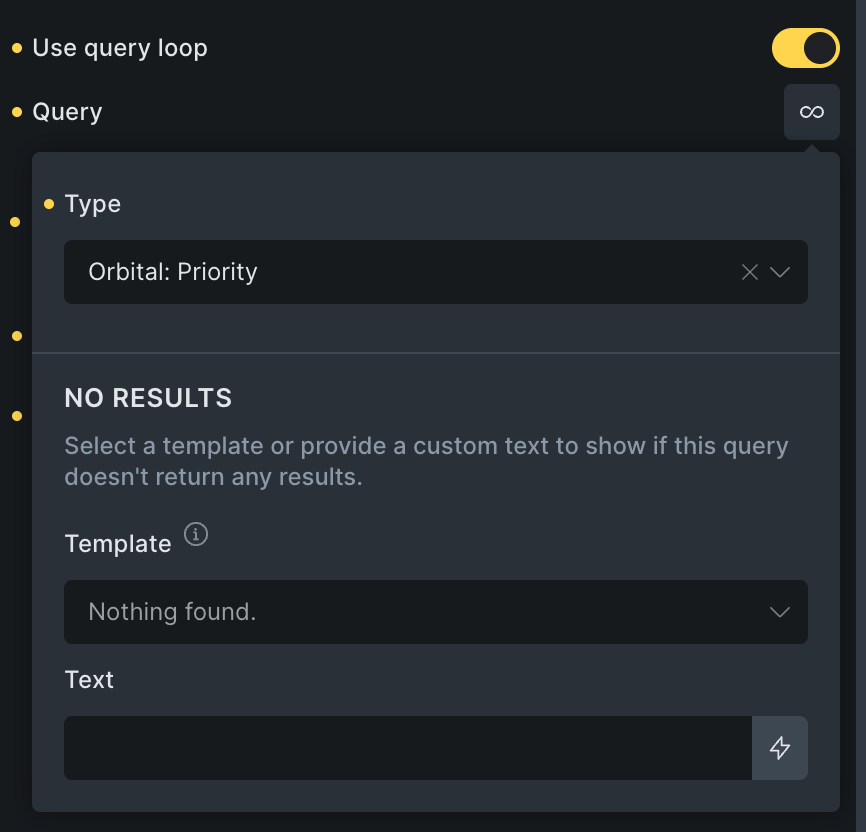Click the Query setting label
The height and width of the screenshot is (832, 866).
coord(67,112)
